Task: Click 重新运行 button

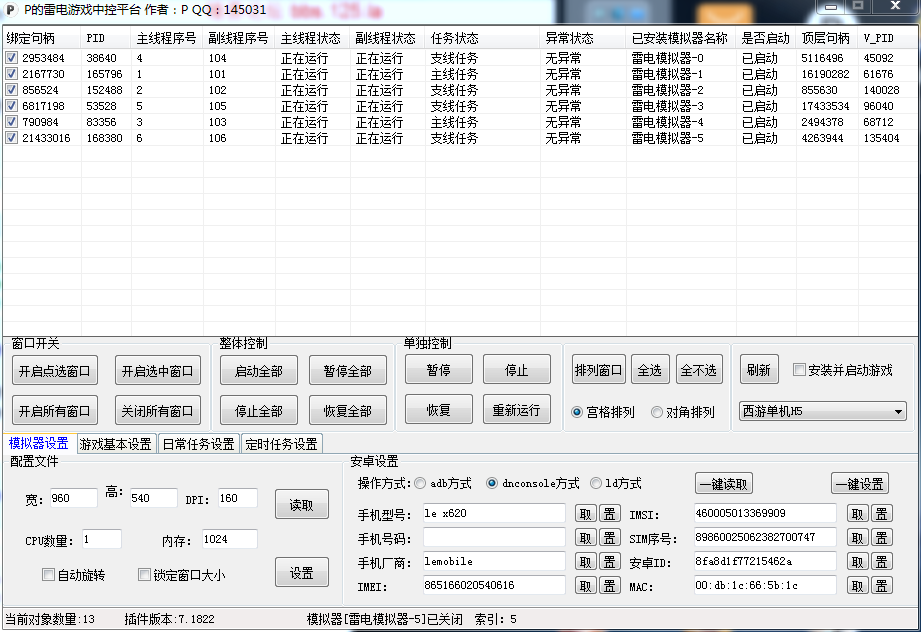Action: pos(516,409)
